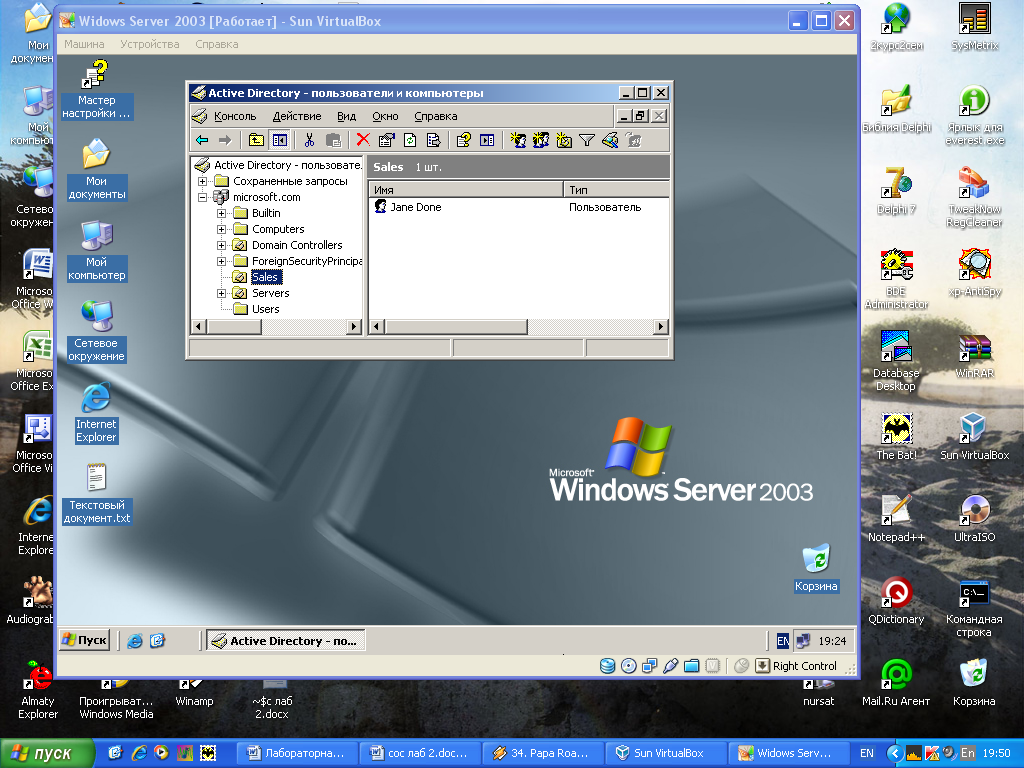
Task: Click the VirtualBox hard disk status icon
Action: [x=607, y=665]
